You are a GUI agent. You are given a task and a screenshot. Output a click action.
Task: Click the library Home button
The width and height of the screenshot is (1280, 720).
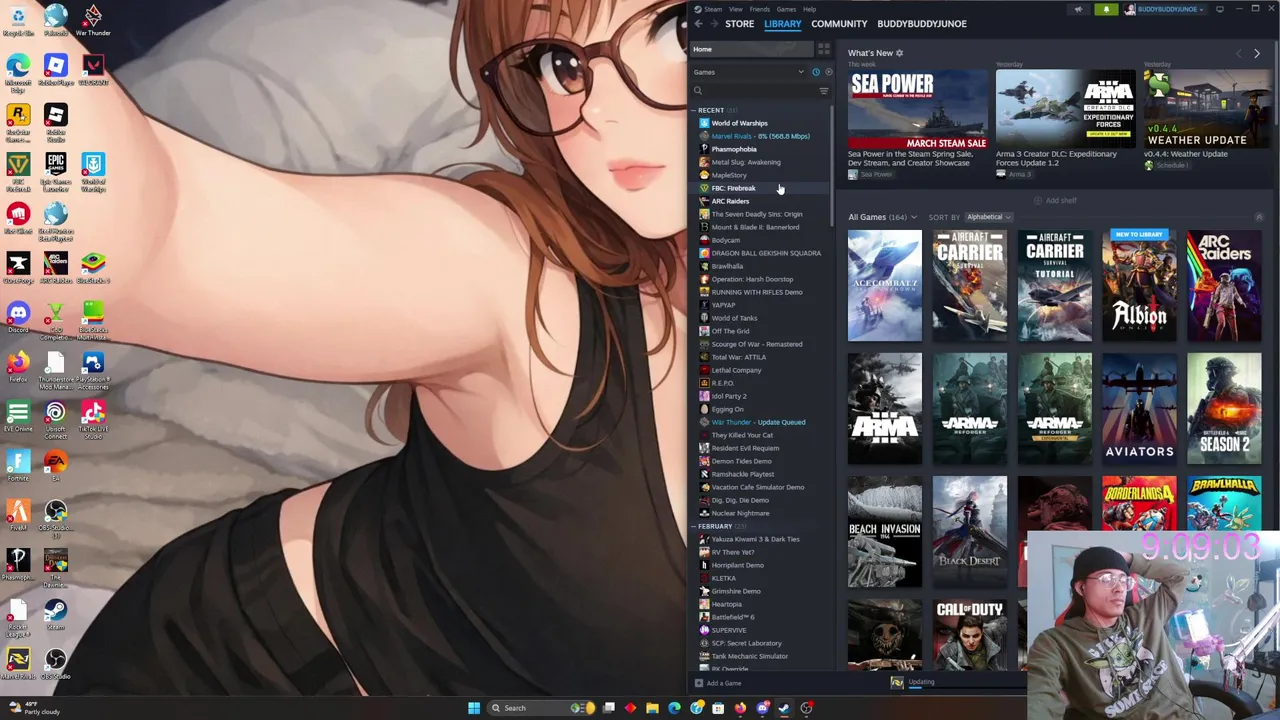pos(751,49)
